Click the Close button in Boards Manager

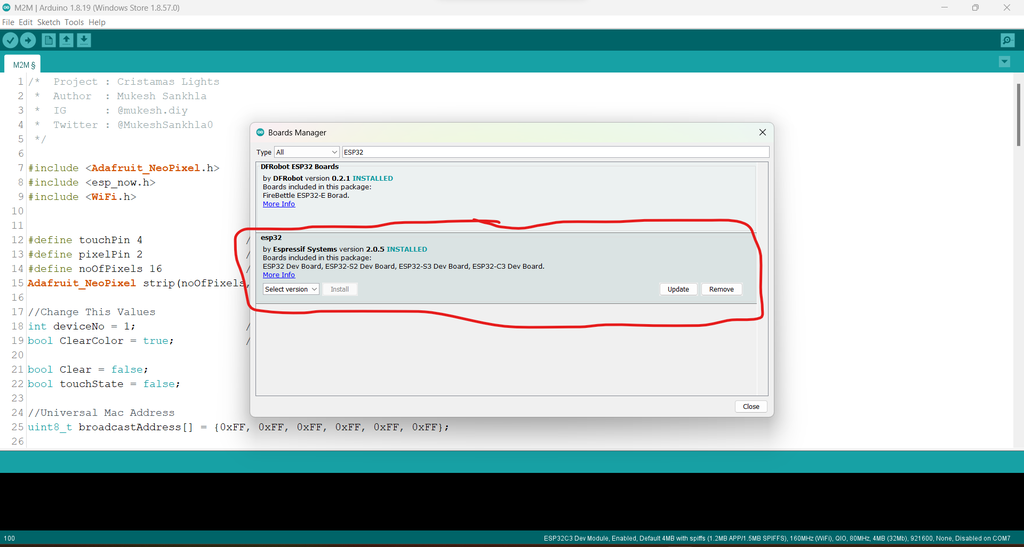(x=751, y=406)
